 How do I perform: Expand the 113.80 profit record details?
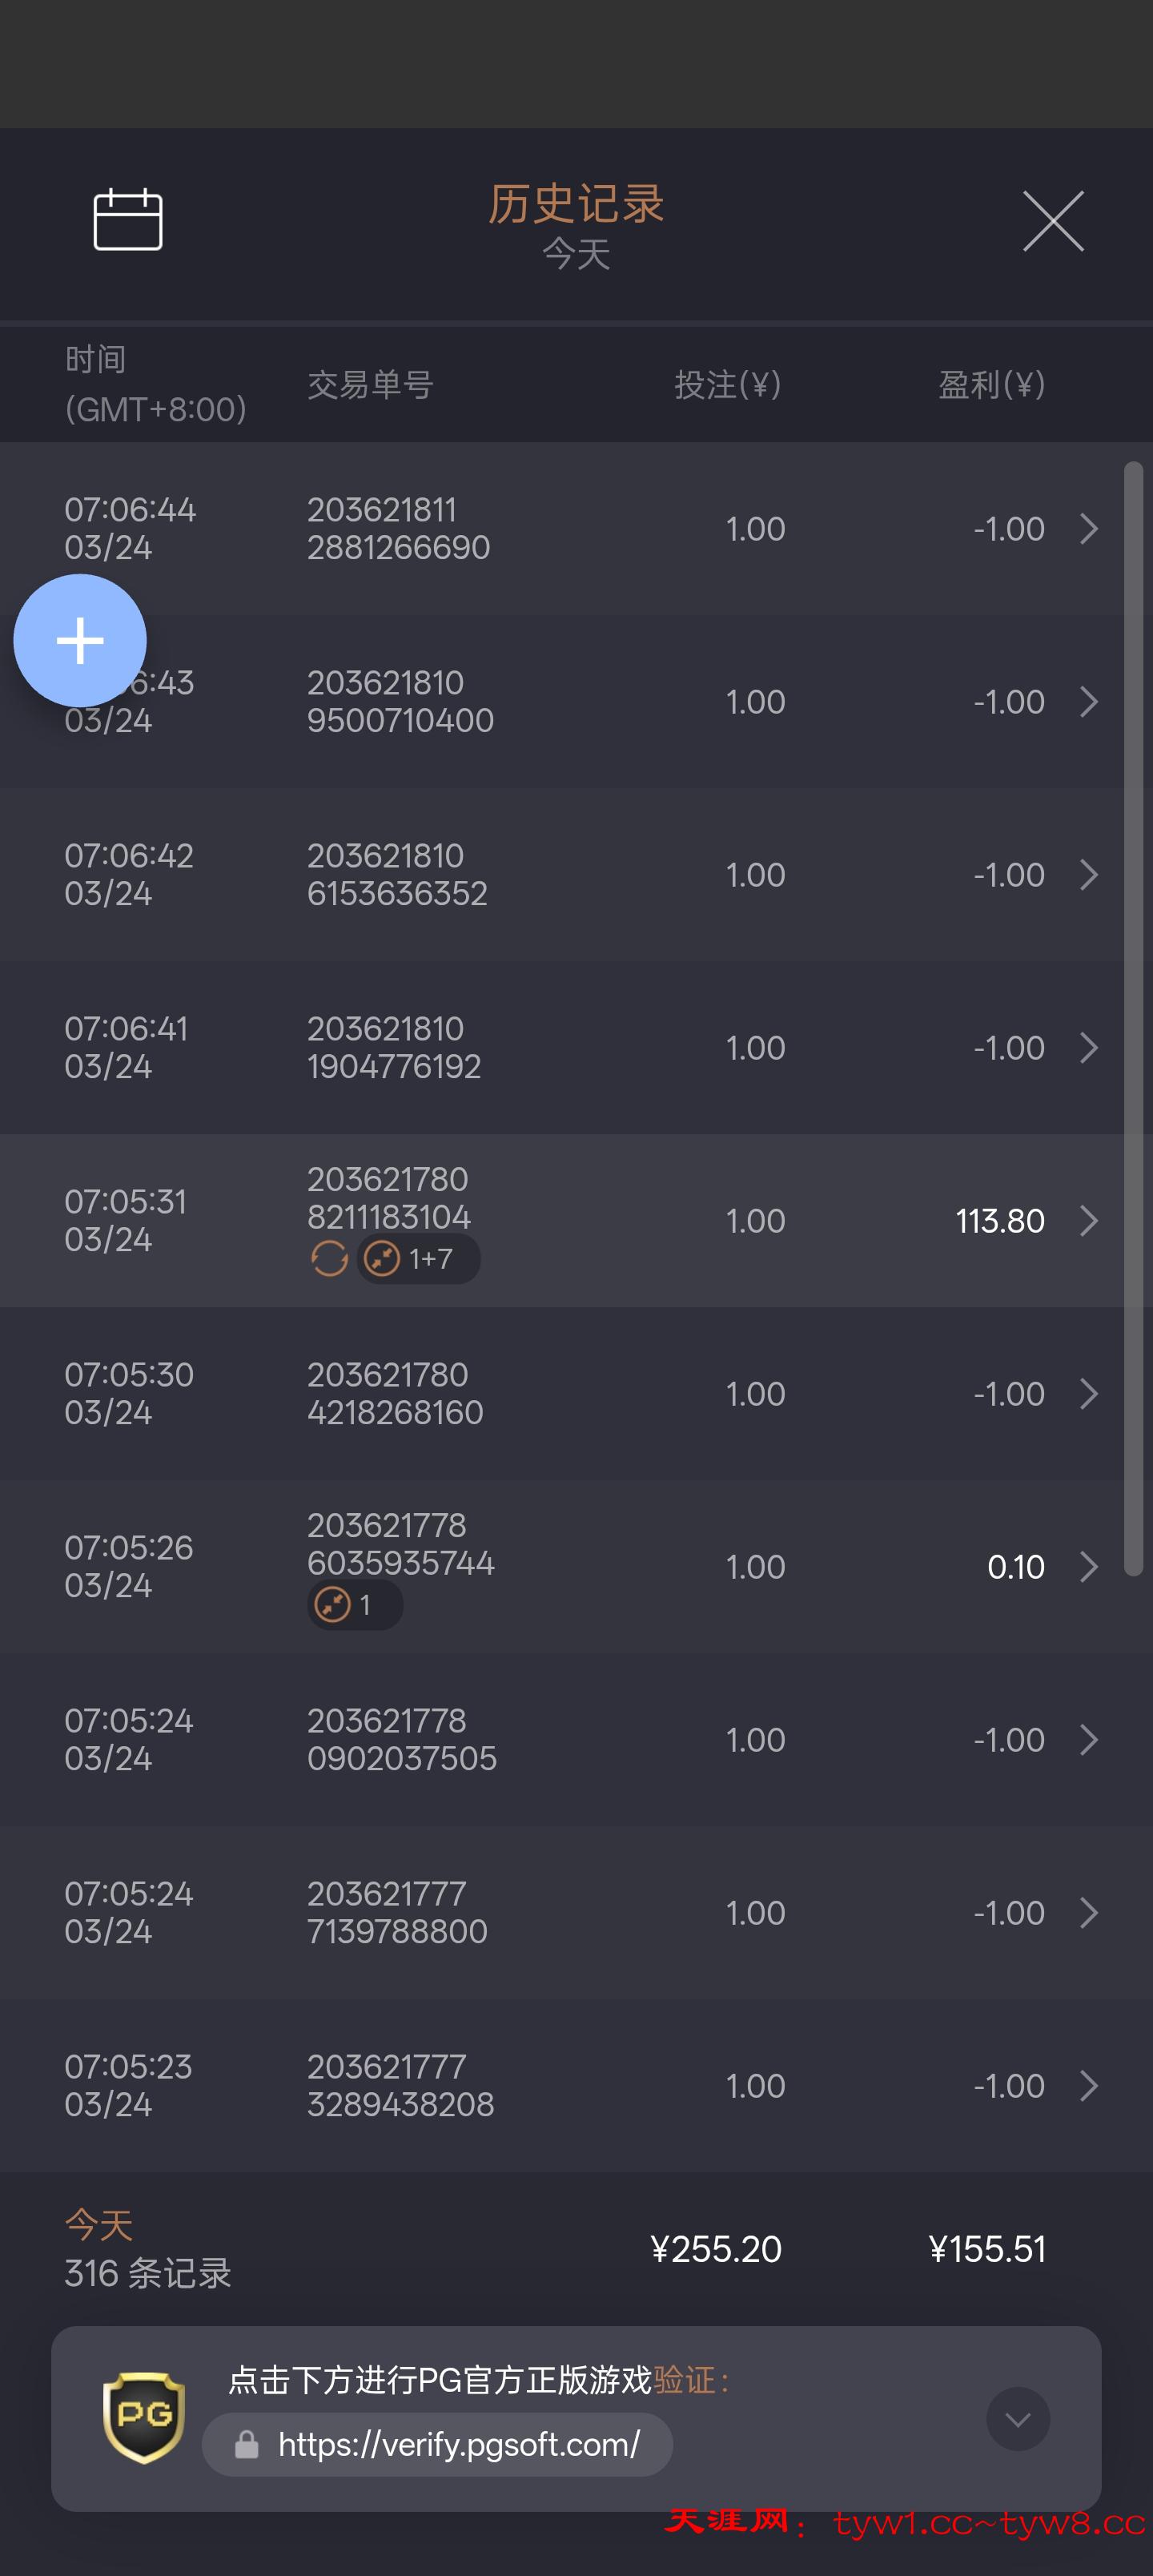point(1089,1220)
